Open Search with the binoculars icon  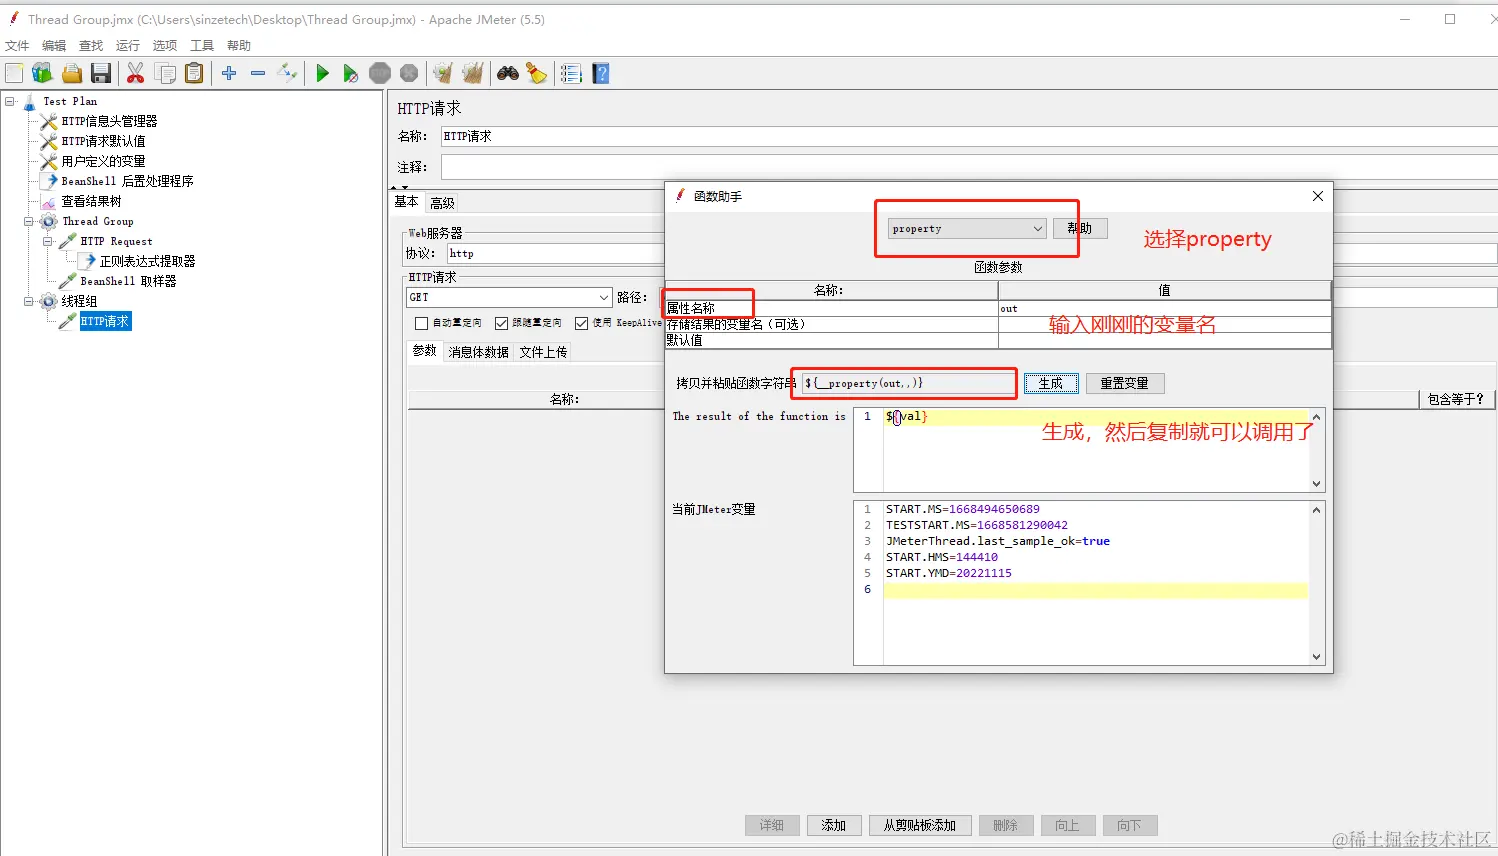pyautogui.click(x=508, y=73)
